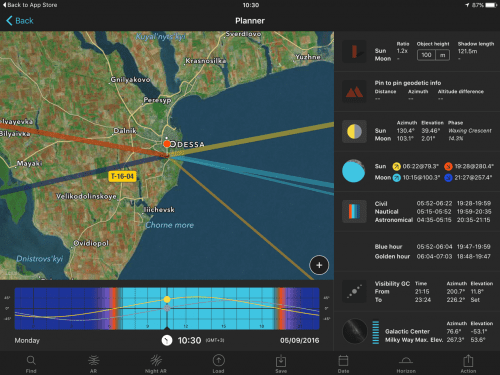Tap the Planner screen title
Image resolution: width=500 pixels, height=375 pixels.
[250, 21]
